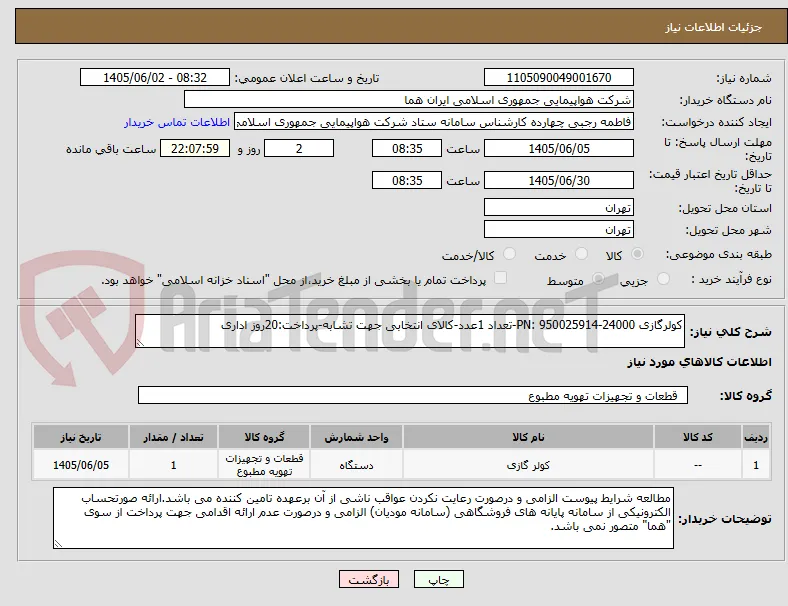Click the شماره نیاز field 1105090049001670
The height and width of the screenshot is (606, 788).
[x=558, y=77]
